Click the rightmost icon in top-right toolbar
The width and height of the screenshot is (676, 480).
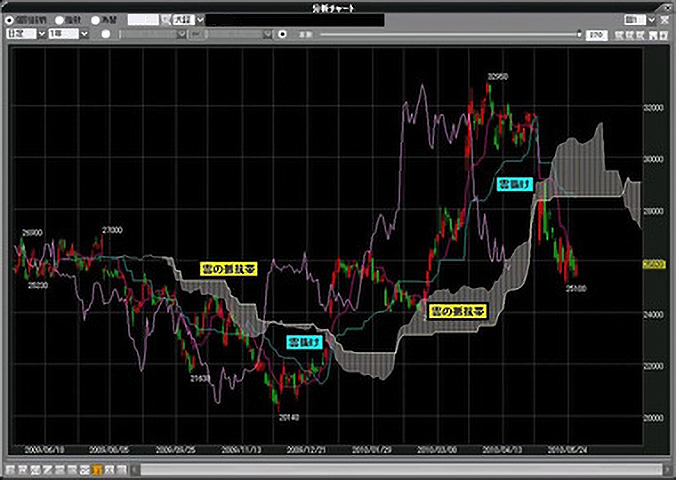coord(666,34)
